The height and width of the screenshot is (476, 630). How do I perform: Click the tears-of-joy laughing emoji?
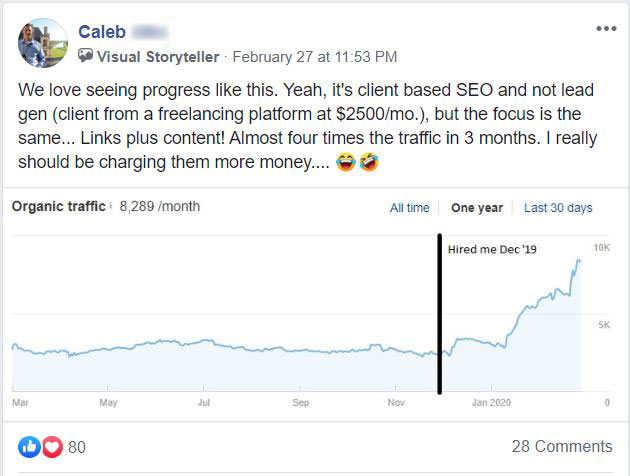[346, 162]
